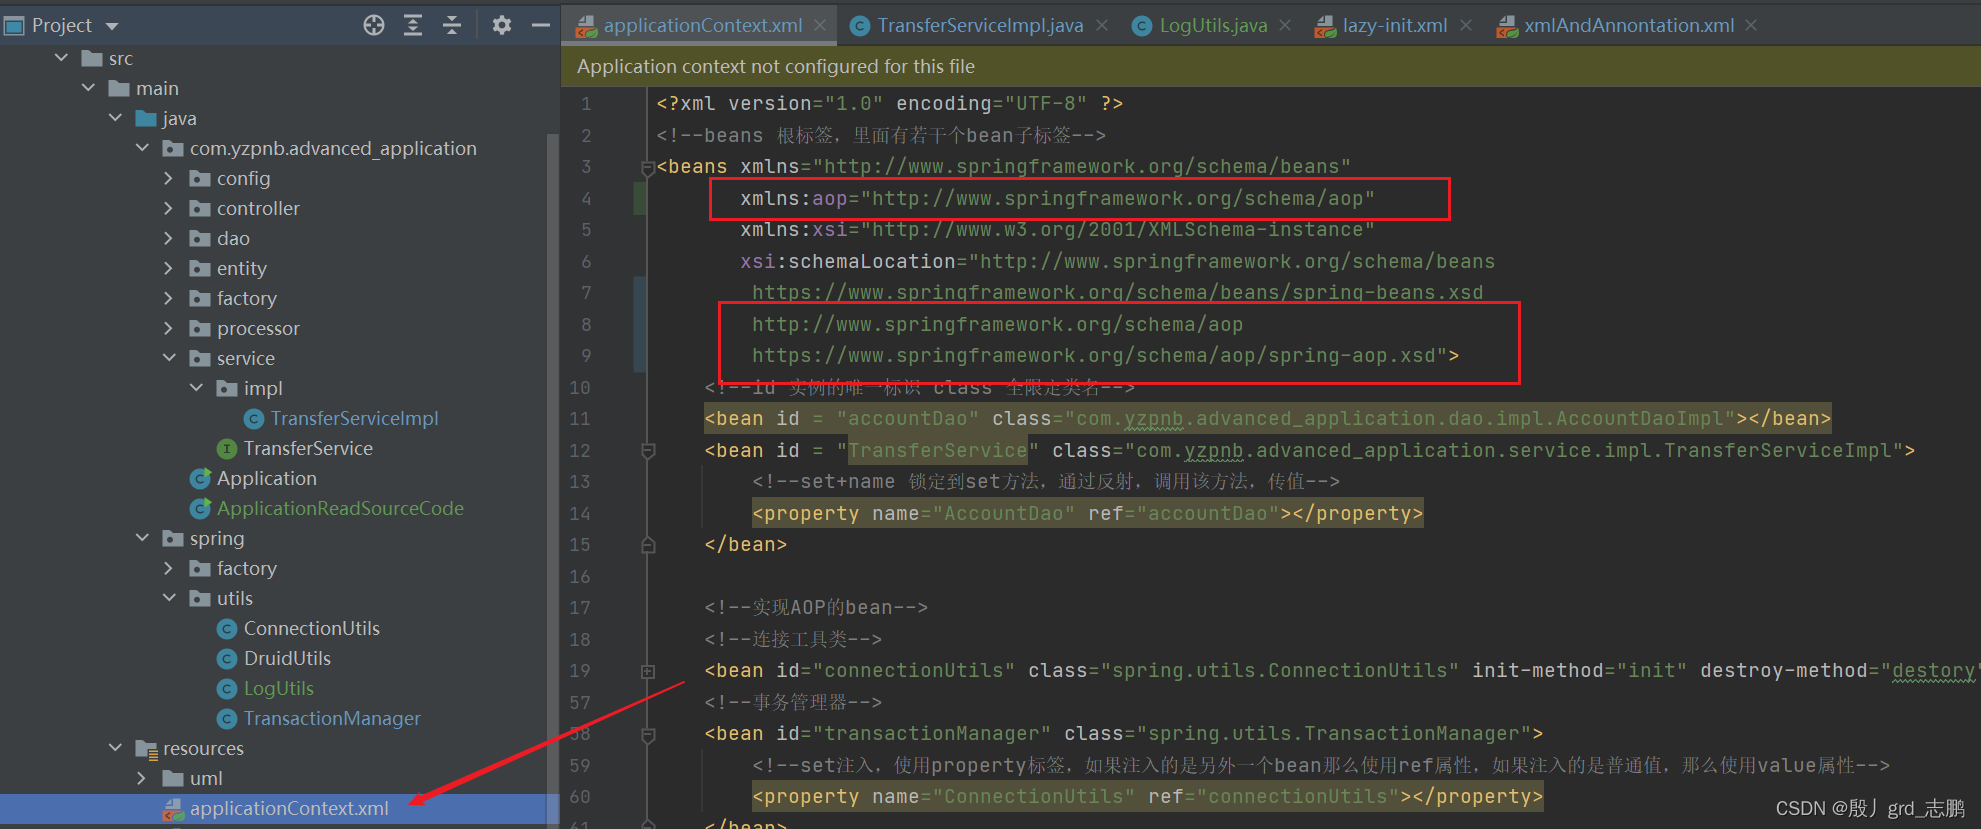Fold the closing bean tag gutter line 15
This screenshot has width=1981, height=829.
tap(648, 545)
